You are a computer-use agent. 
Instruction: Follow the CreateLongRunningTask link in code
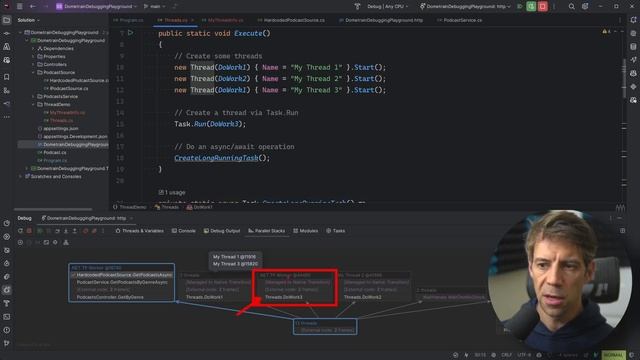(216, 158)
